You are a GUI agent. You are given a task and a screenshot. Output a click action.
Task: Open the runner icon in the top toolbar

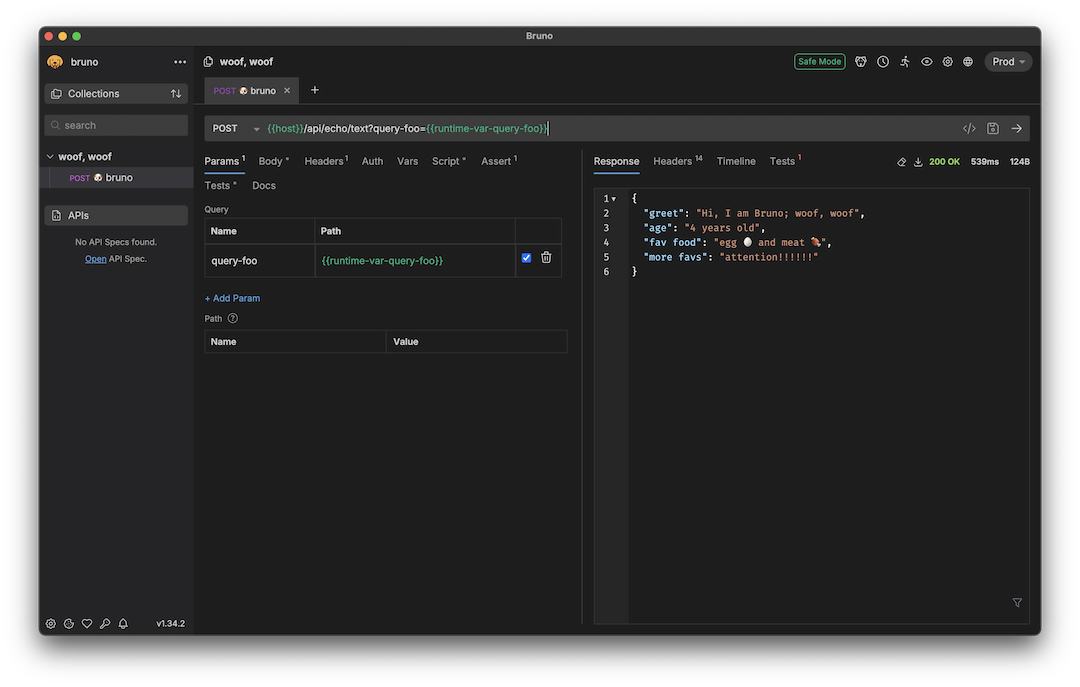905,62
